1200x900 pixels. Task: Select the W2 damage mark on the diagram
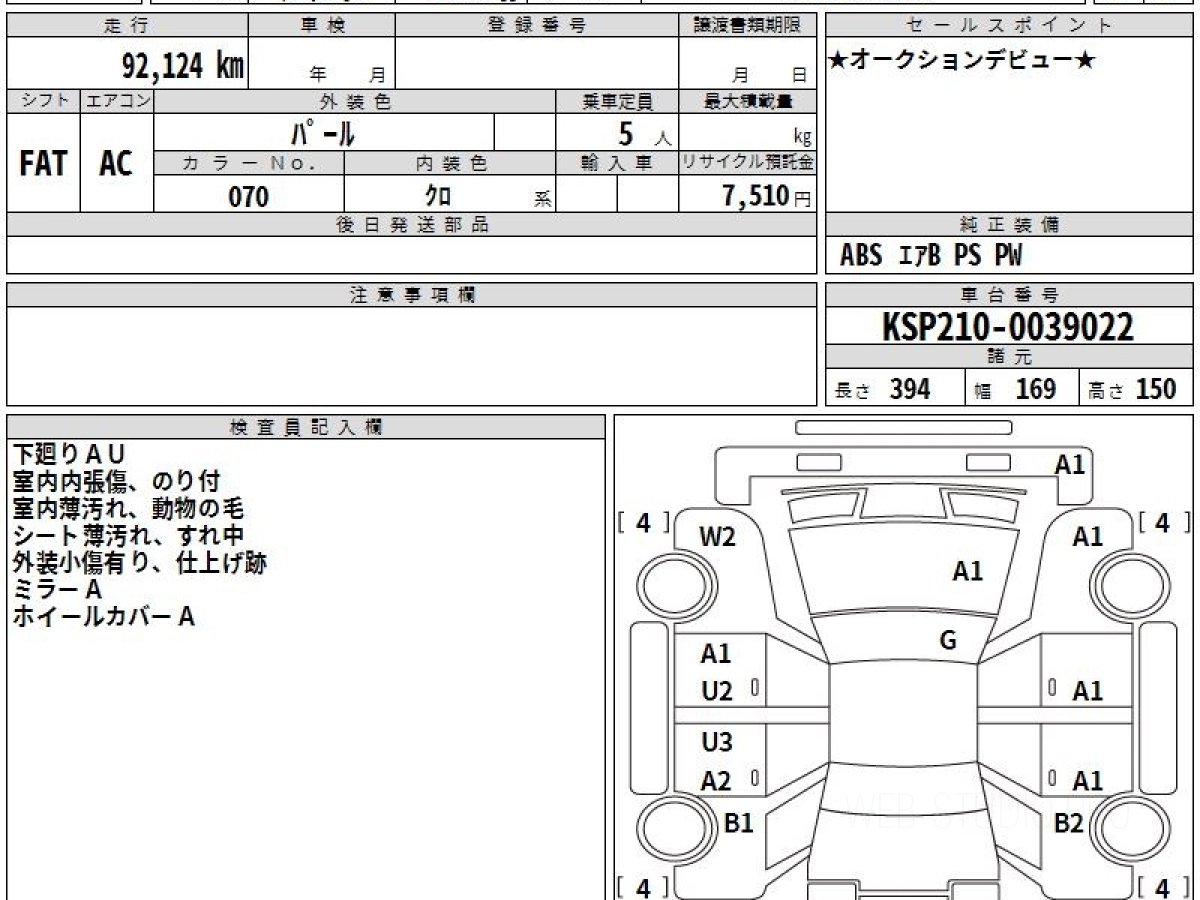point(718,537)
